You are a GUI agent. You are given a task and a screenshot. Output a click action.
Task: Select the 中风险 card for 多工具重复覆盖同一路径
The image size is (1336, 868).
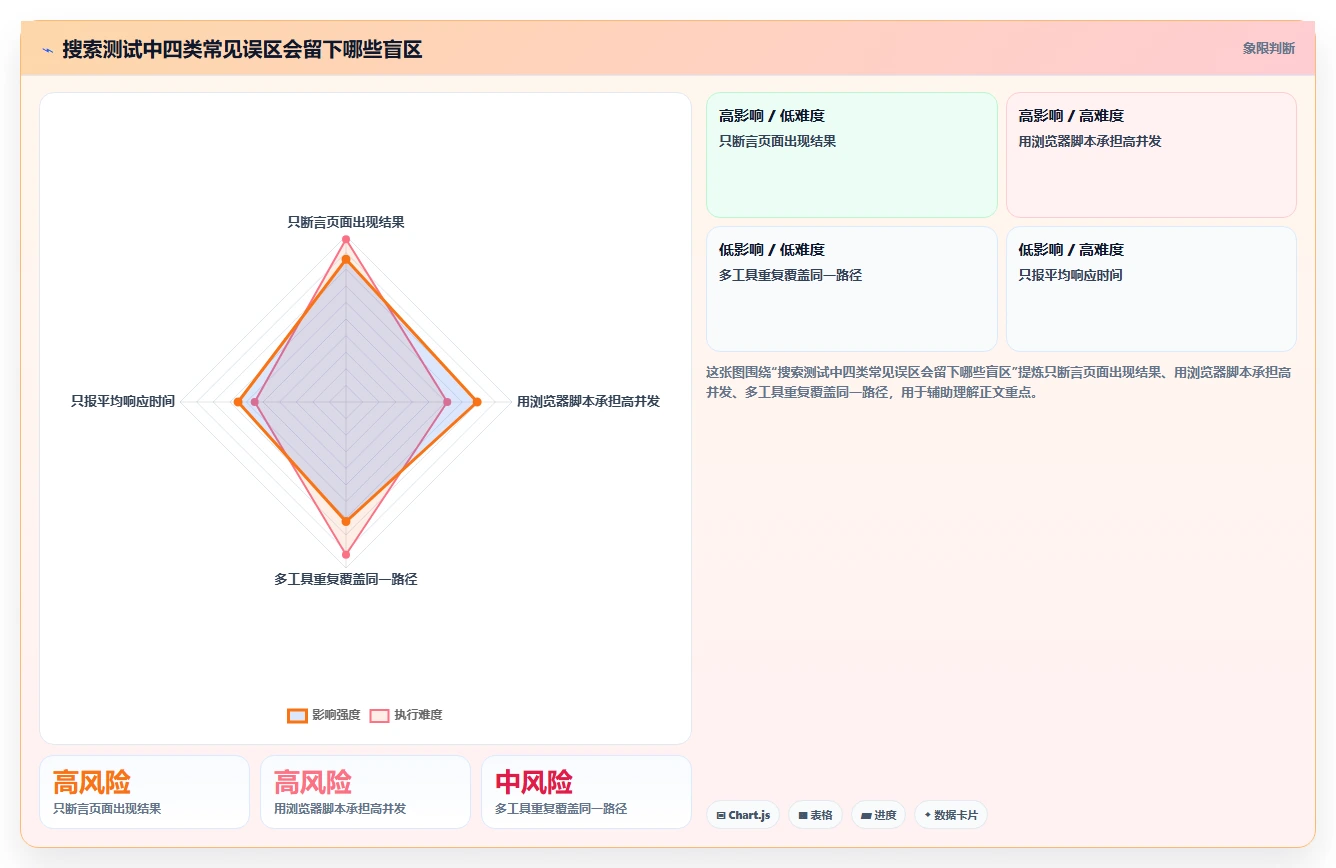(586, 792)
